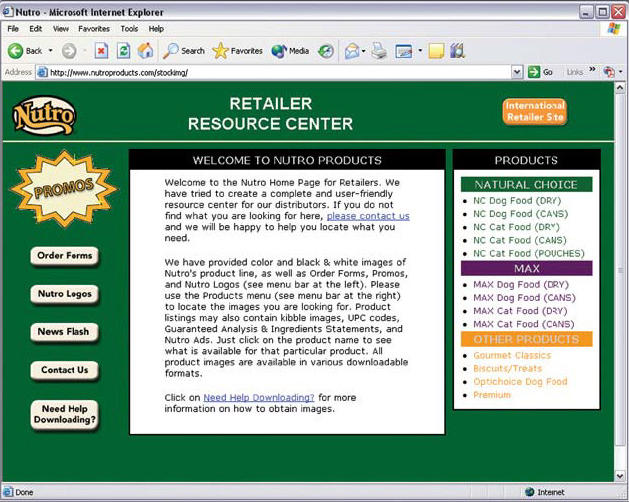
Task: Click the page icon in the address bar
Action: tap(42, 72)
